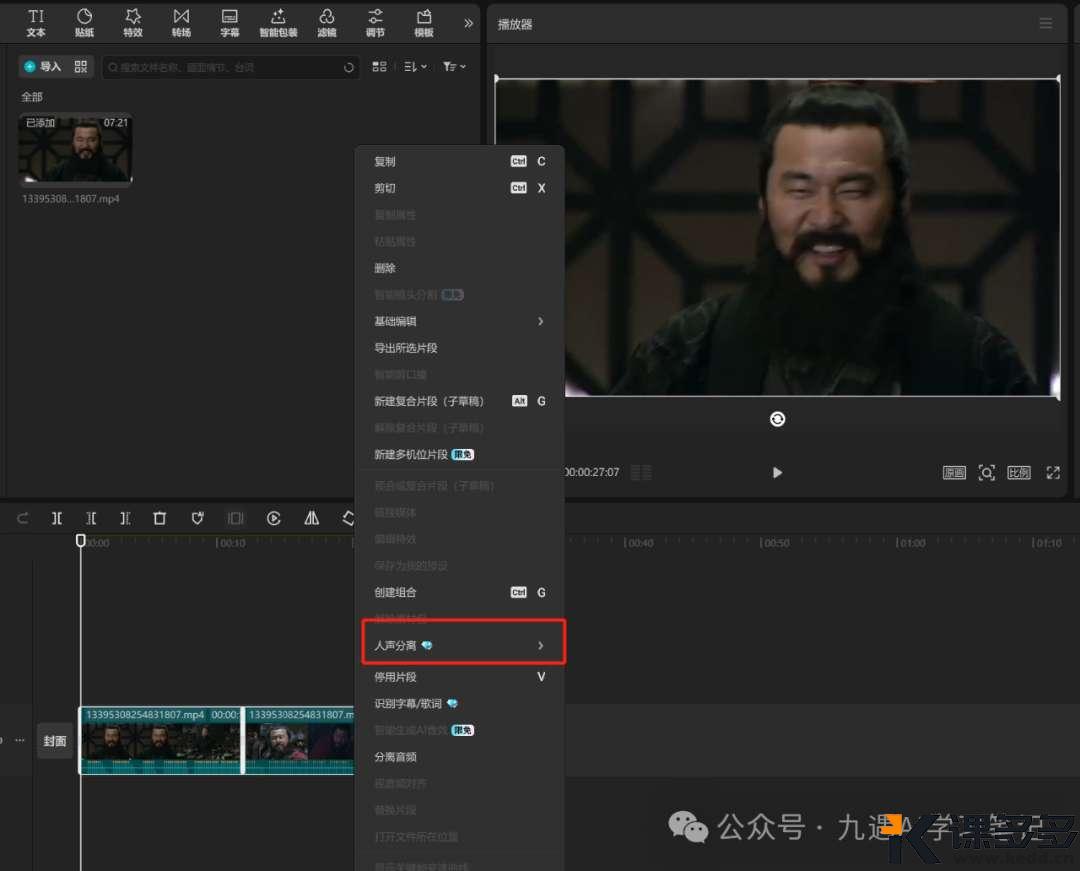
Task: Click the shield marker icon in timeline toolbar
Action: point(198,518)
